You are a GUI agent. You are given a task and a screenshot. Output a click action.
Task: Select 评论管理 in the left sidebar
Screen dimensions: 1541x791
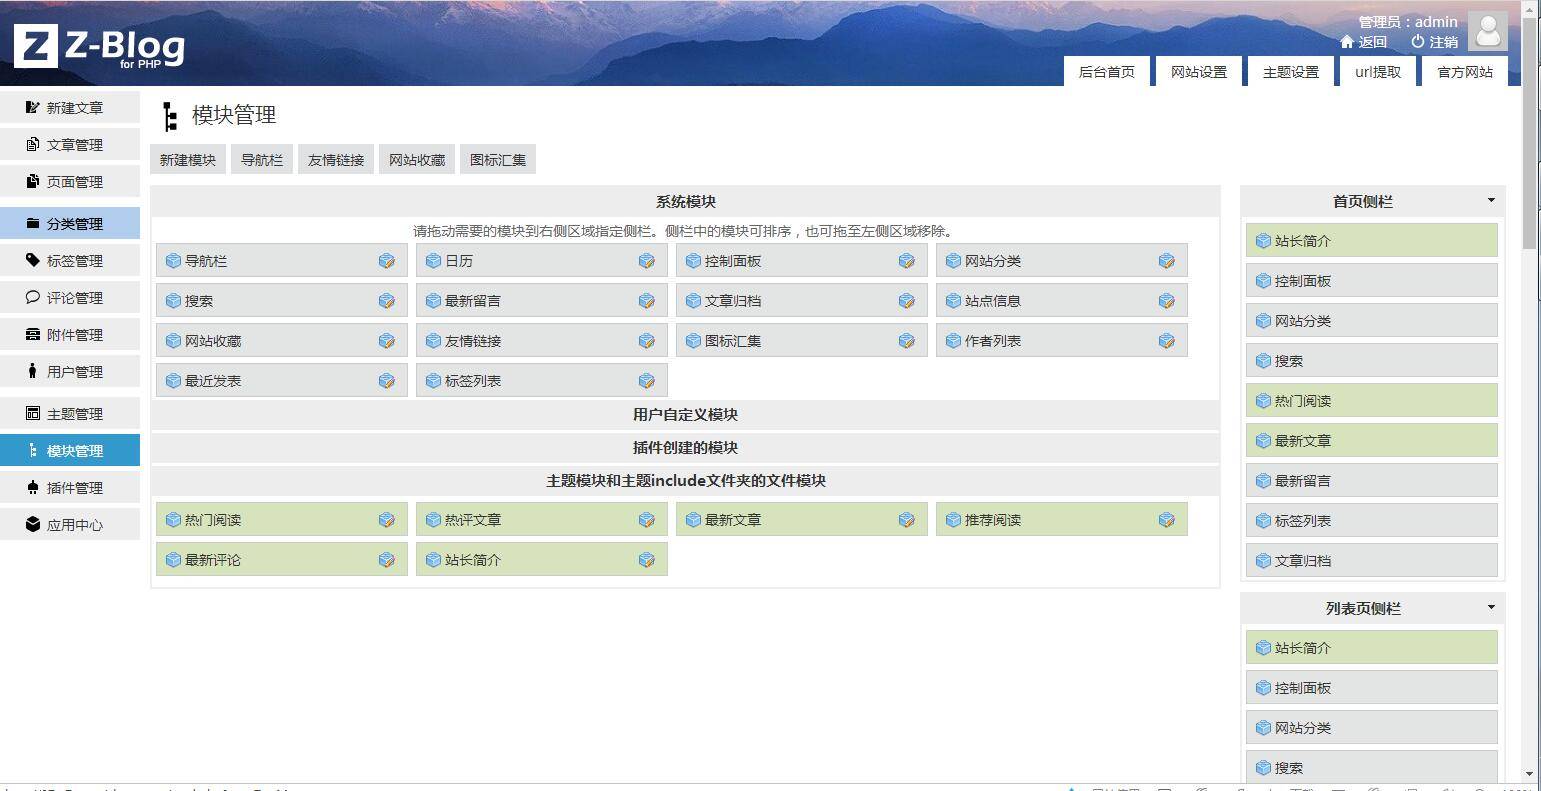tap(70, 297)
